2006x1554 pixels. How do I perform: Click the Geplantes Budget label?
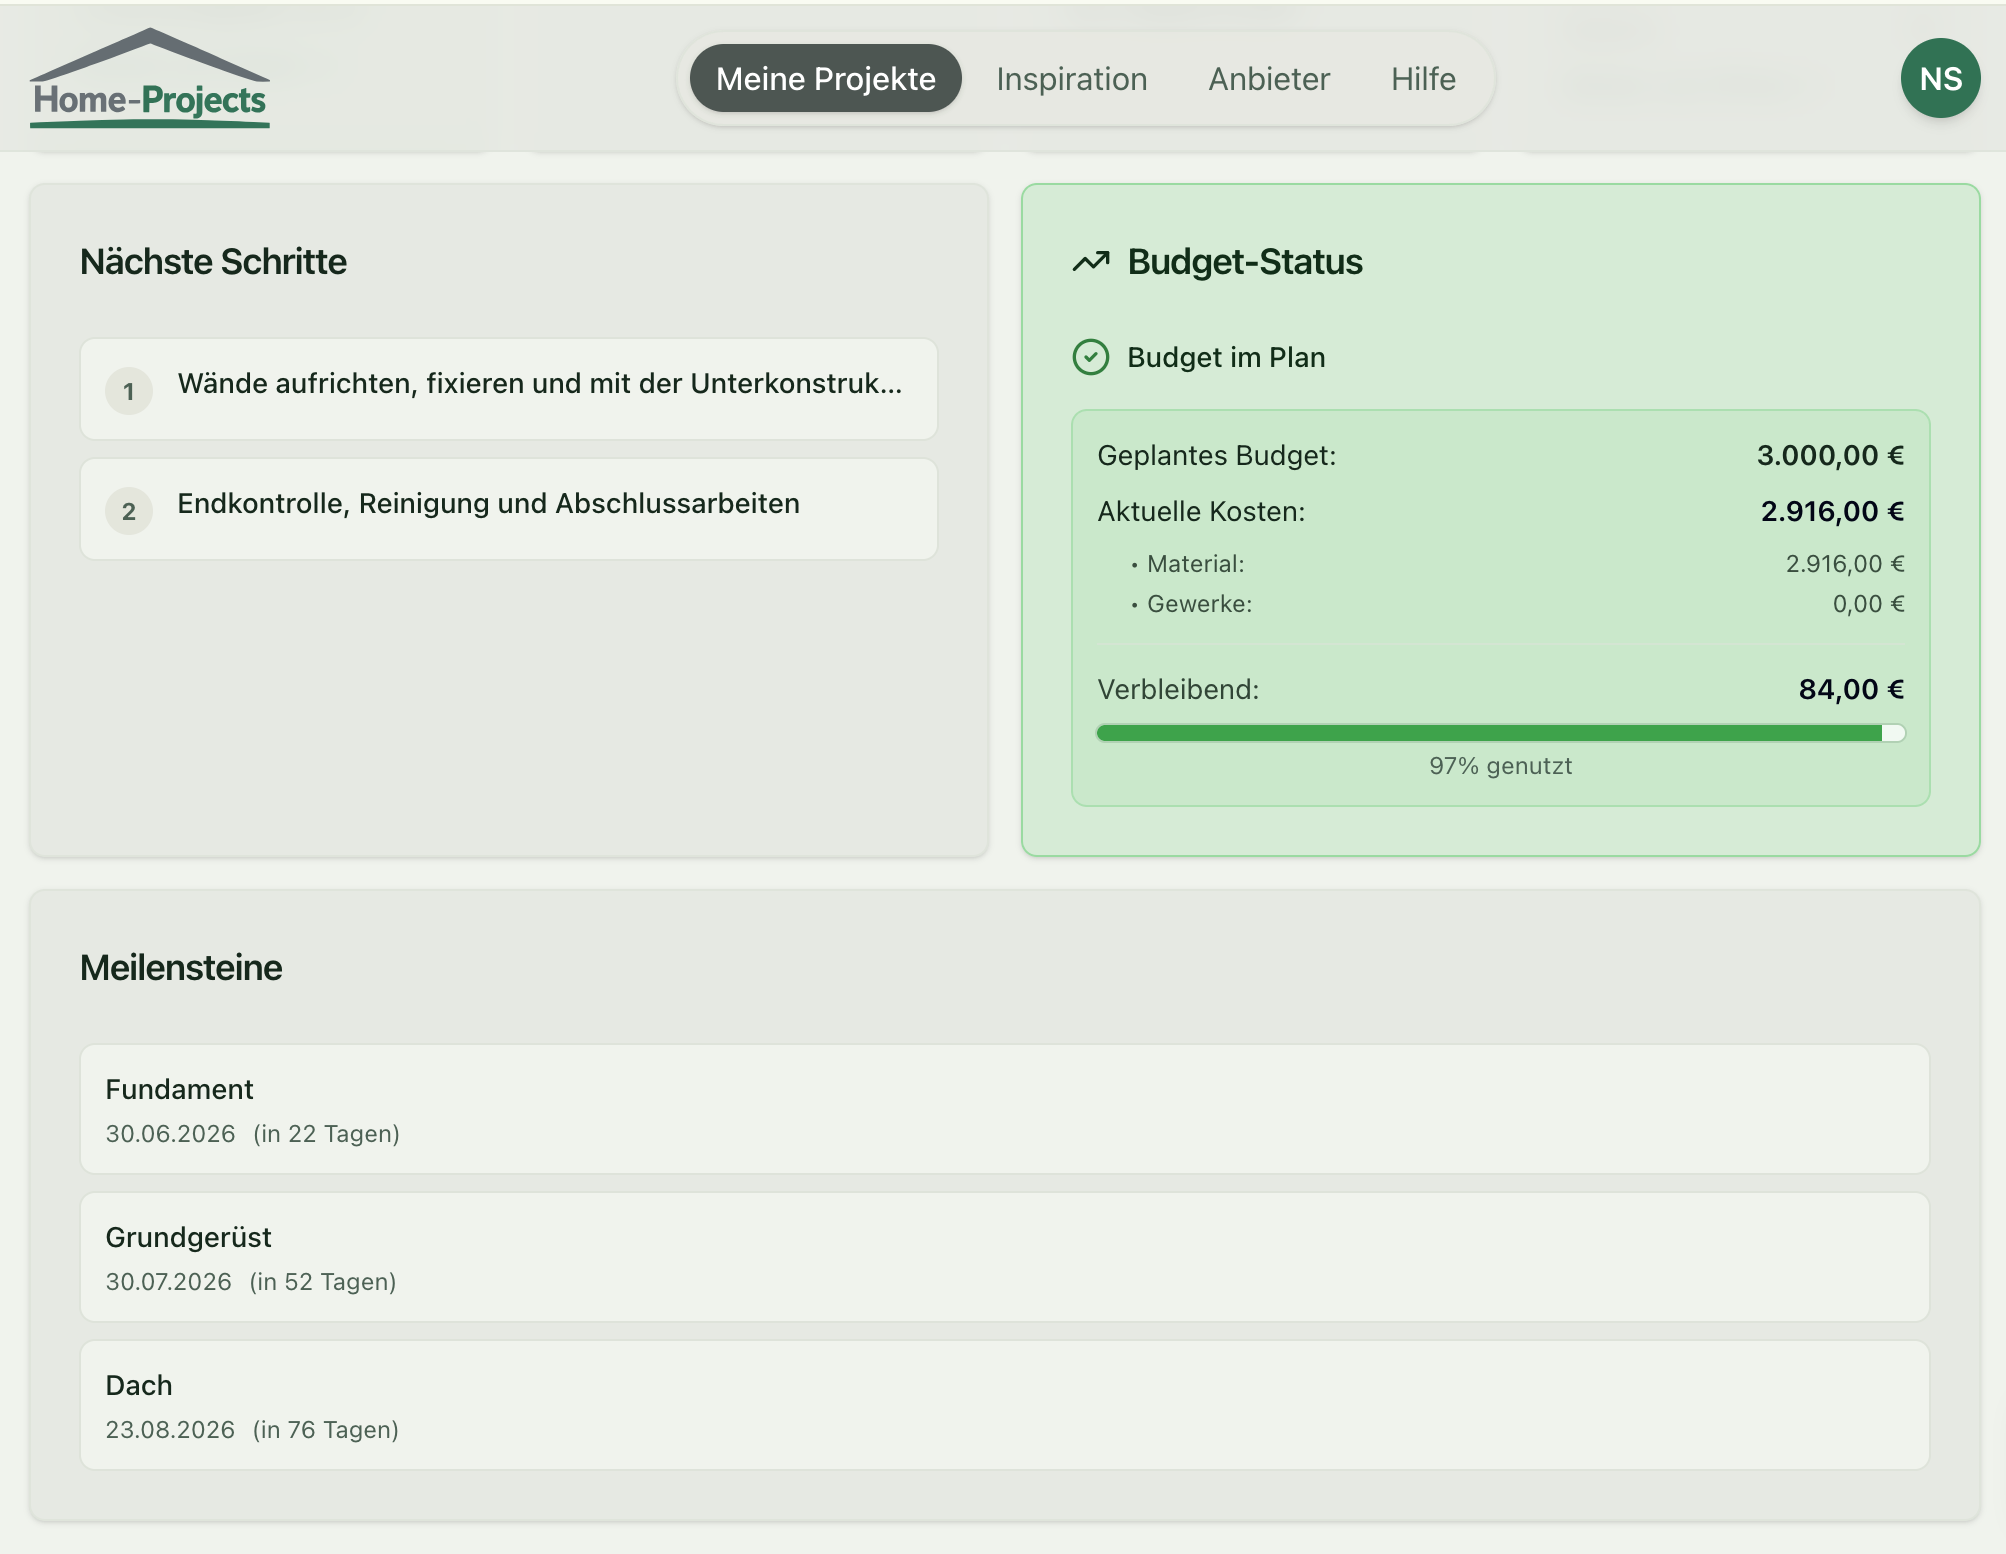pyautogui.click(x=1217, y=455)
